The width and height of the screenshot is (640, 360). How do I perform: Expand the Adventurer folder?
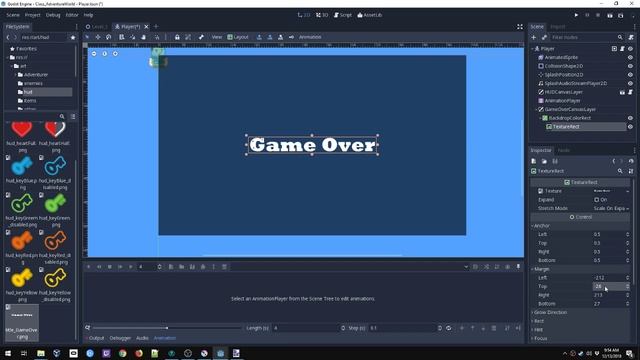[x=16, y=75]
